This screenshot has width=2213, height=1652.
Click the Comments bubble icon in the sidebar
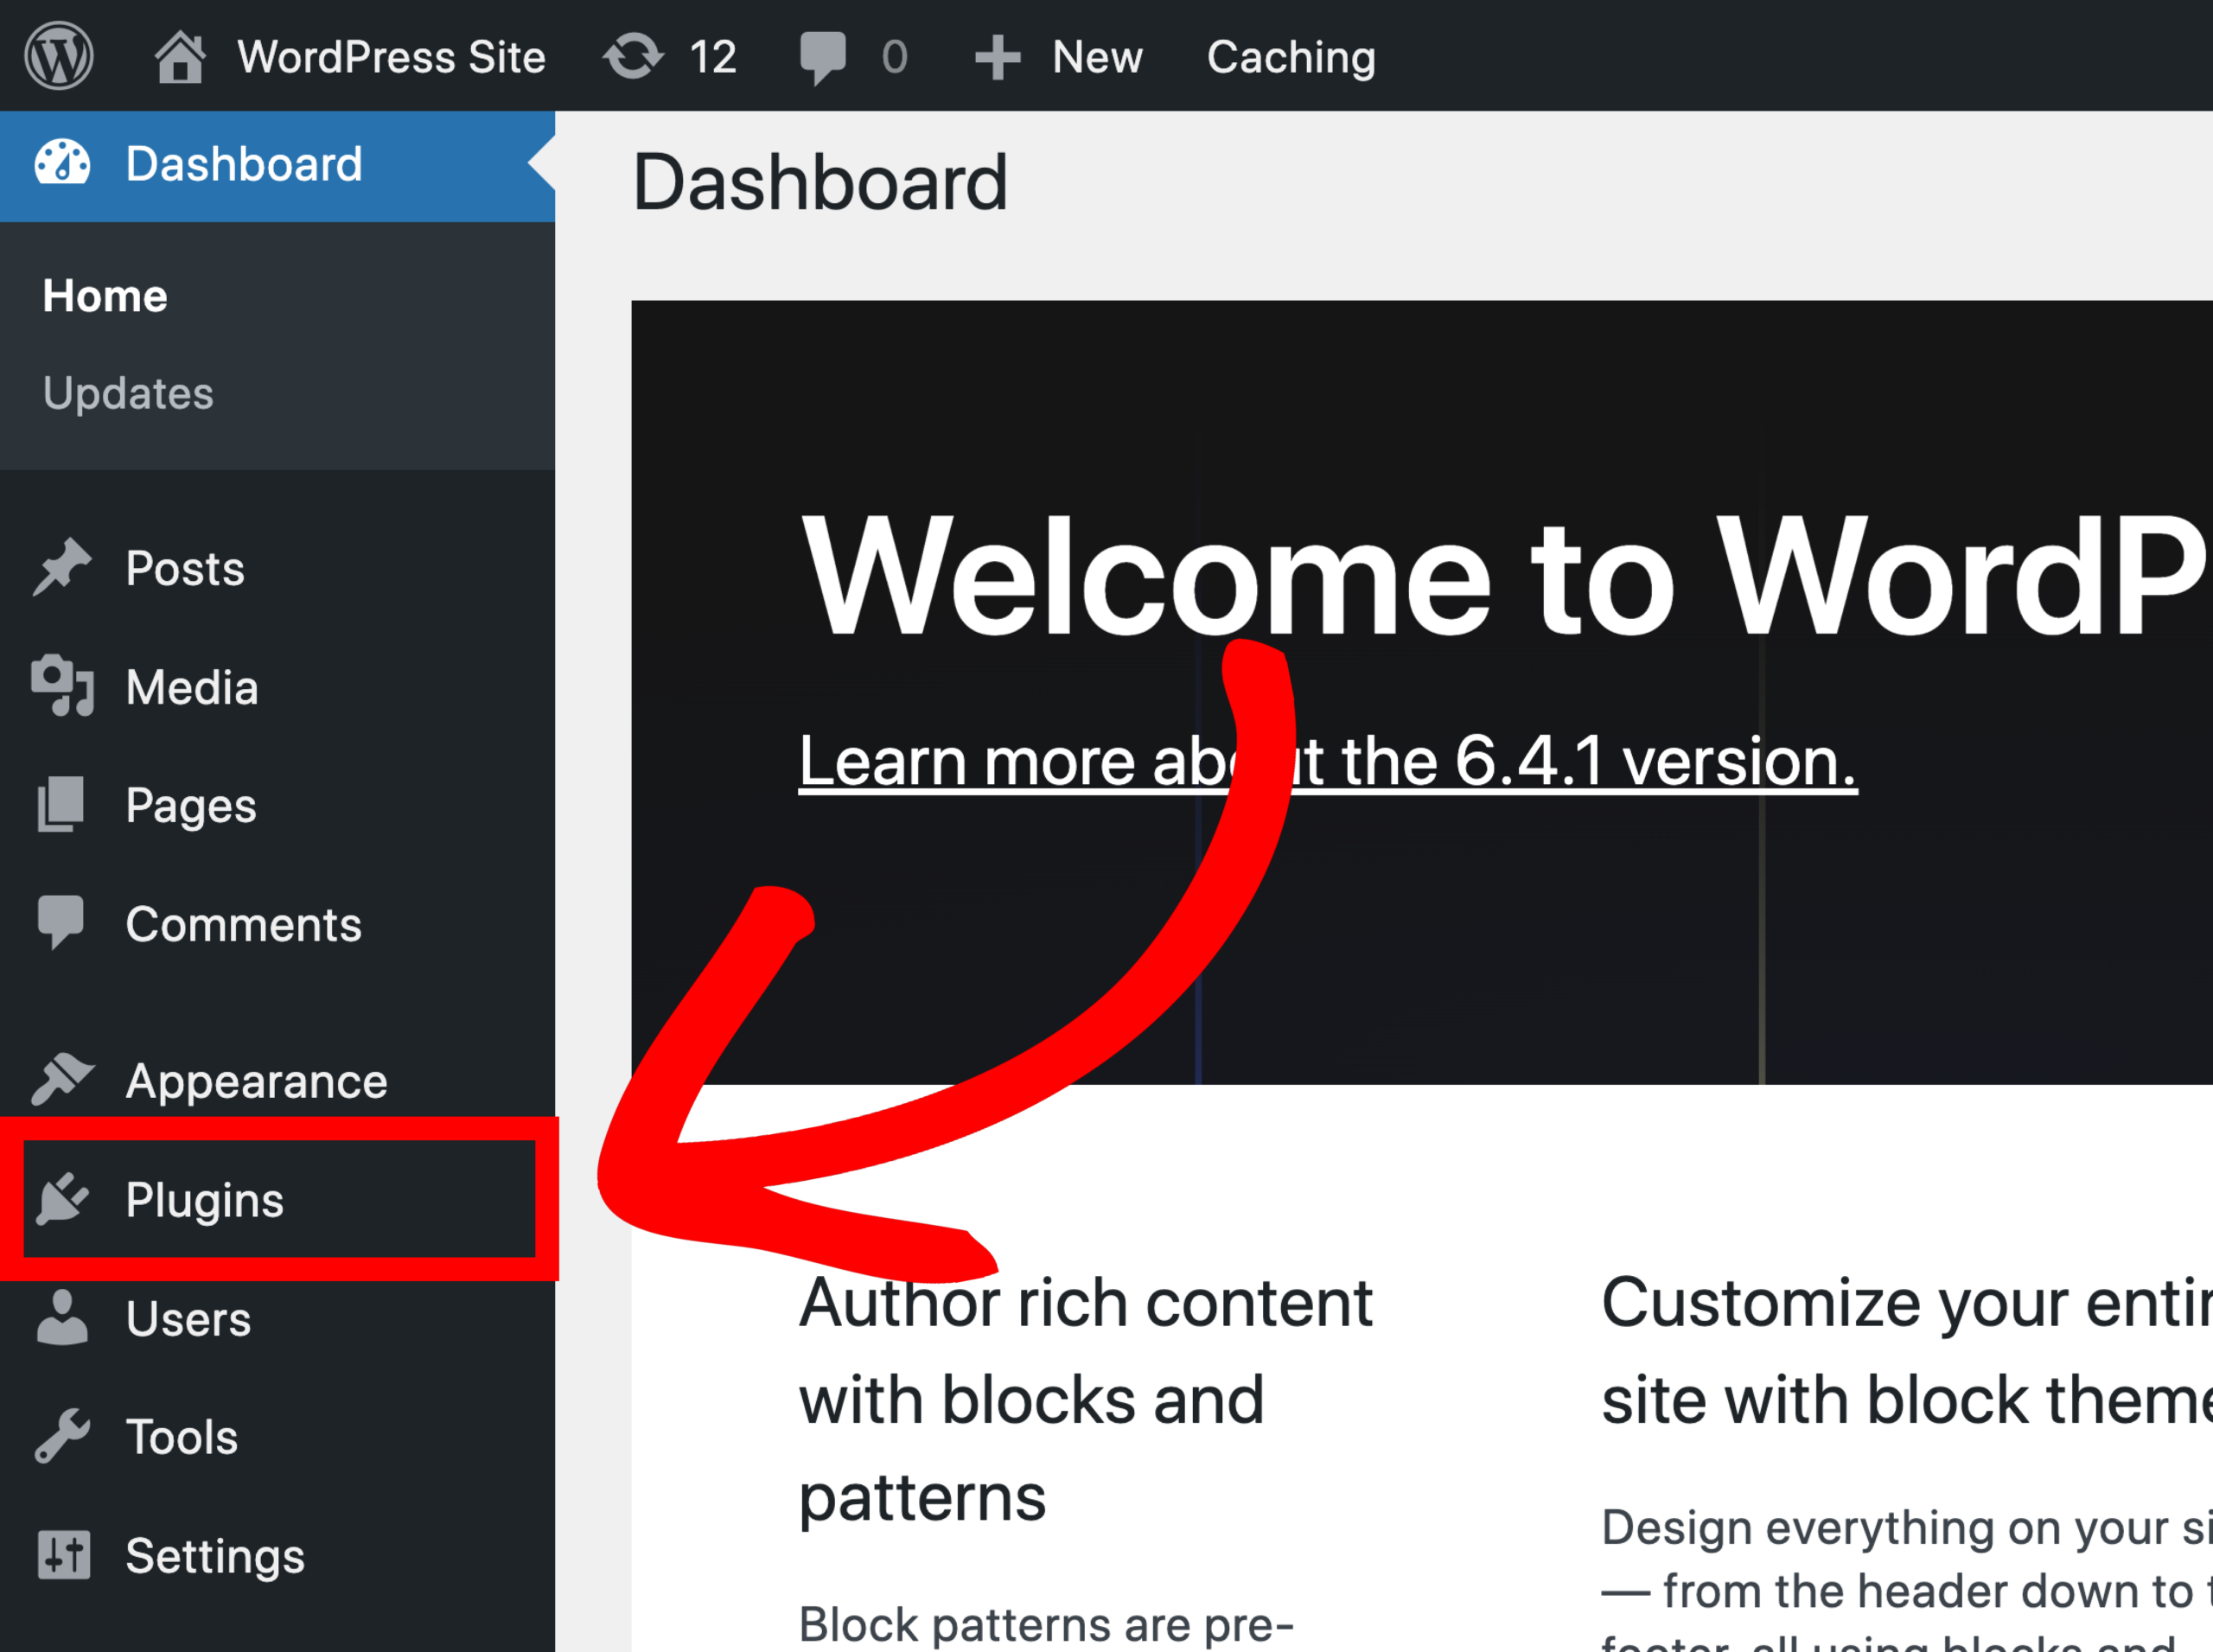pyautogui.click(x=61, y=922)
